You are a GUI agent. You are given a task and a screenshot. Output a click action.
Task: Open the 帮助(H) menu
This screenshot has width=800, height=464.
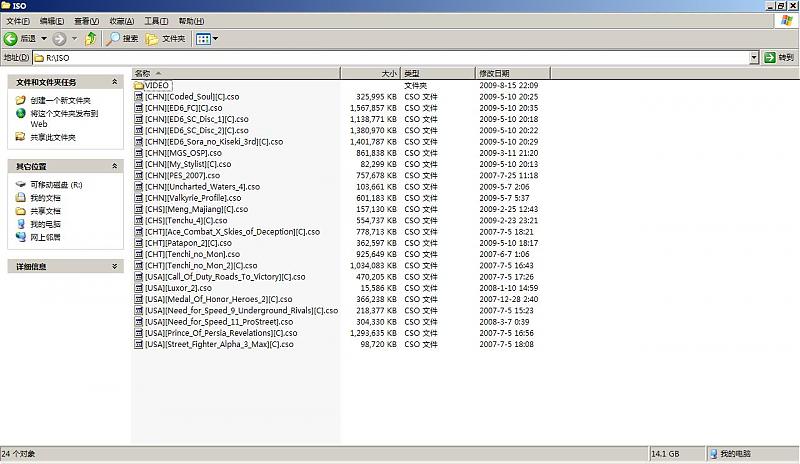[191, 21]
